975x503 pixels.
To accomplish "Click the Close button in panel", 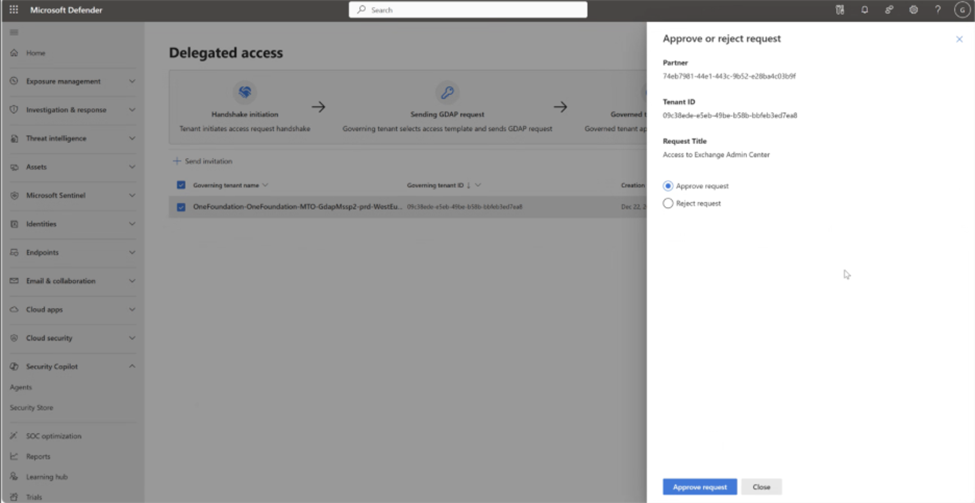I will (x=761, y=487).
